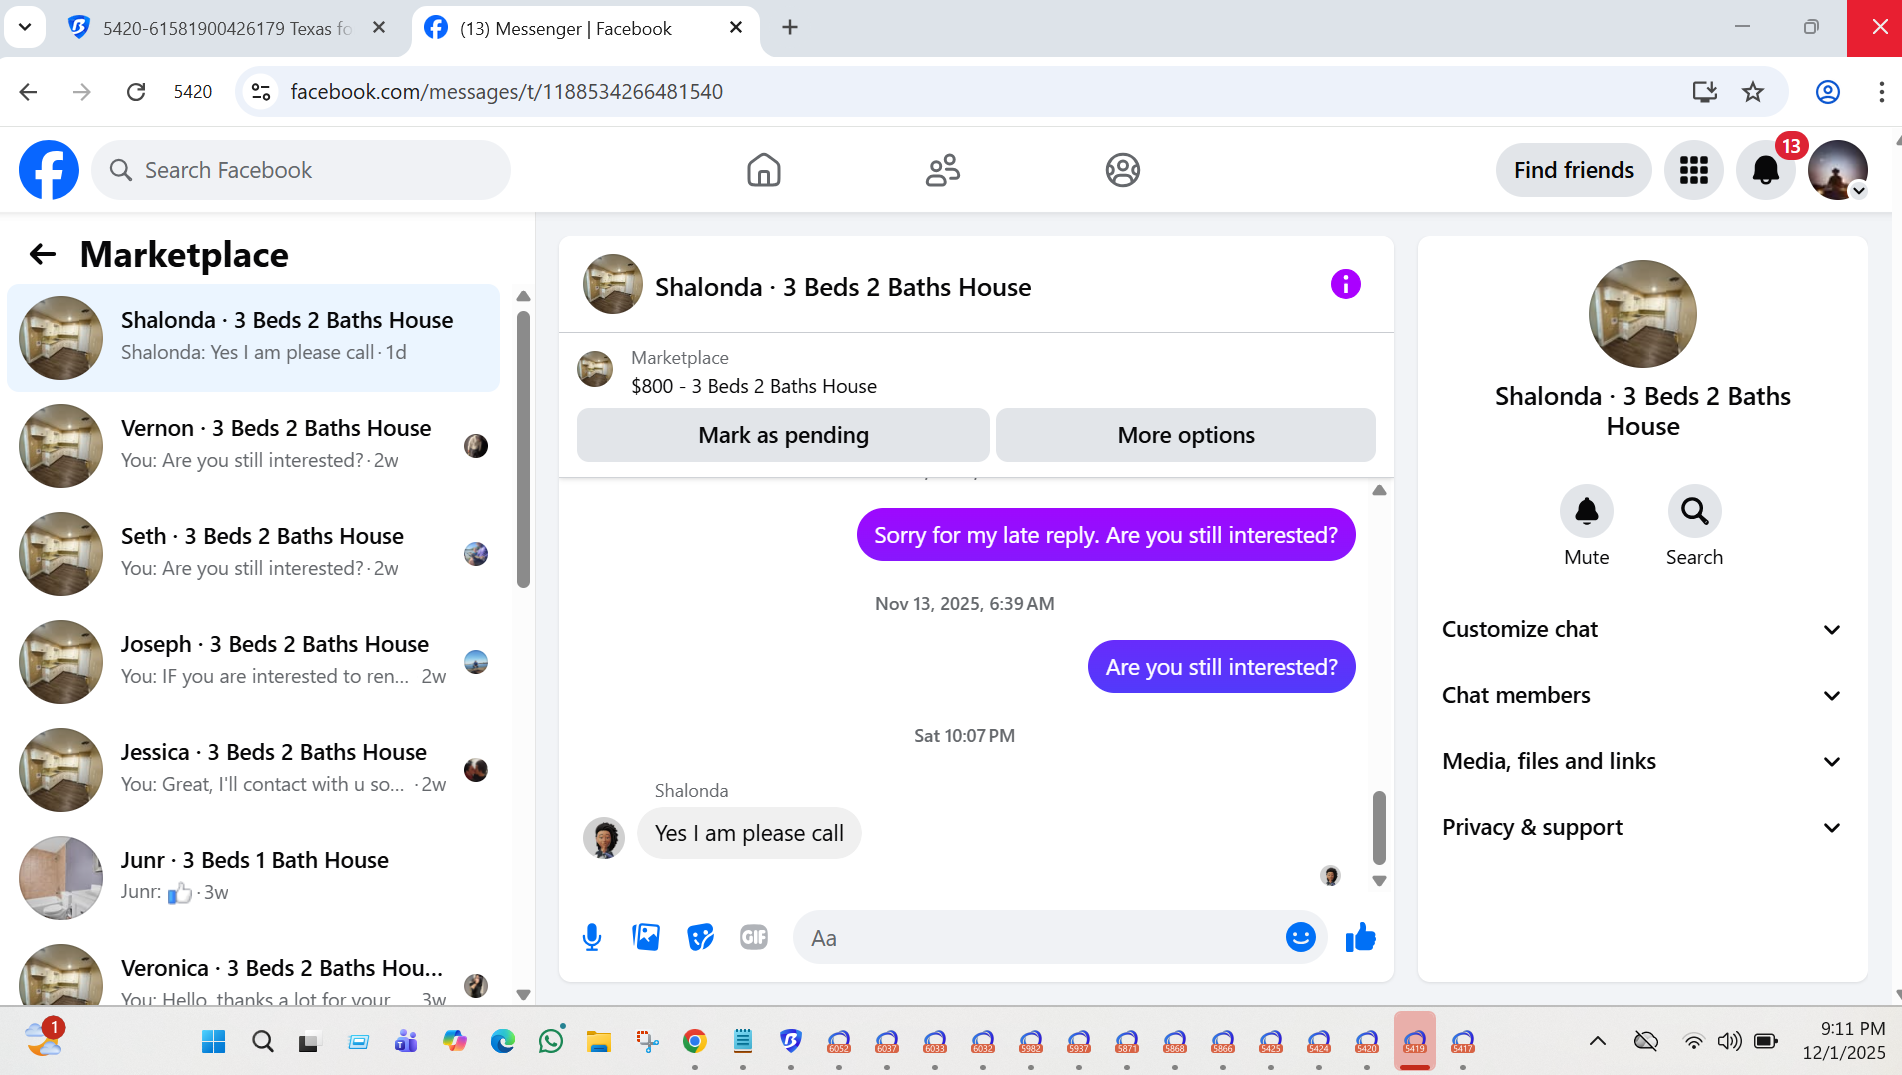Image resolution: width=1902 pixels, height=1075 pixels.
Task: Open File Explorer from the taskbar
Action: [x=598, y=1041]
